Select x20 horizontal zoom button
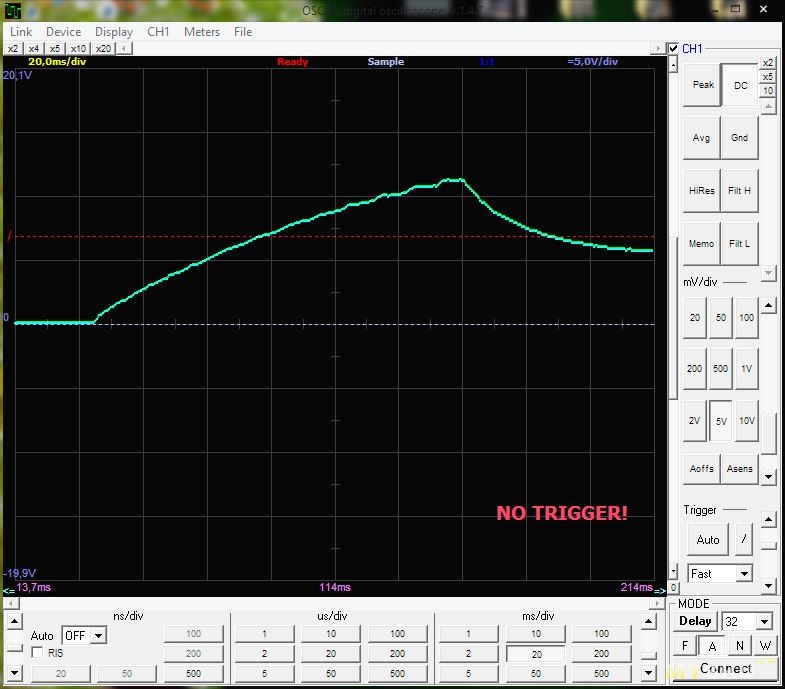 [x=103, y=49]
